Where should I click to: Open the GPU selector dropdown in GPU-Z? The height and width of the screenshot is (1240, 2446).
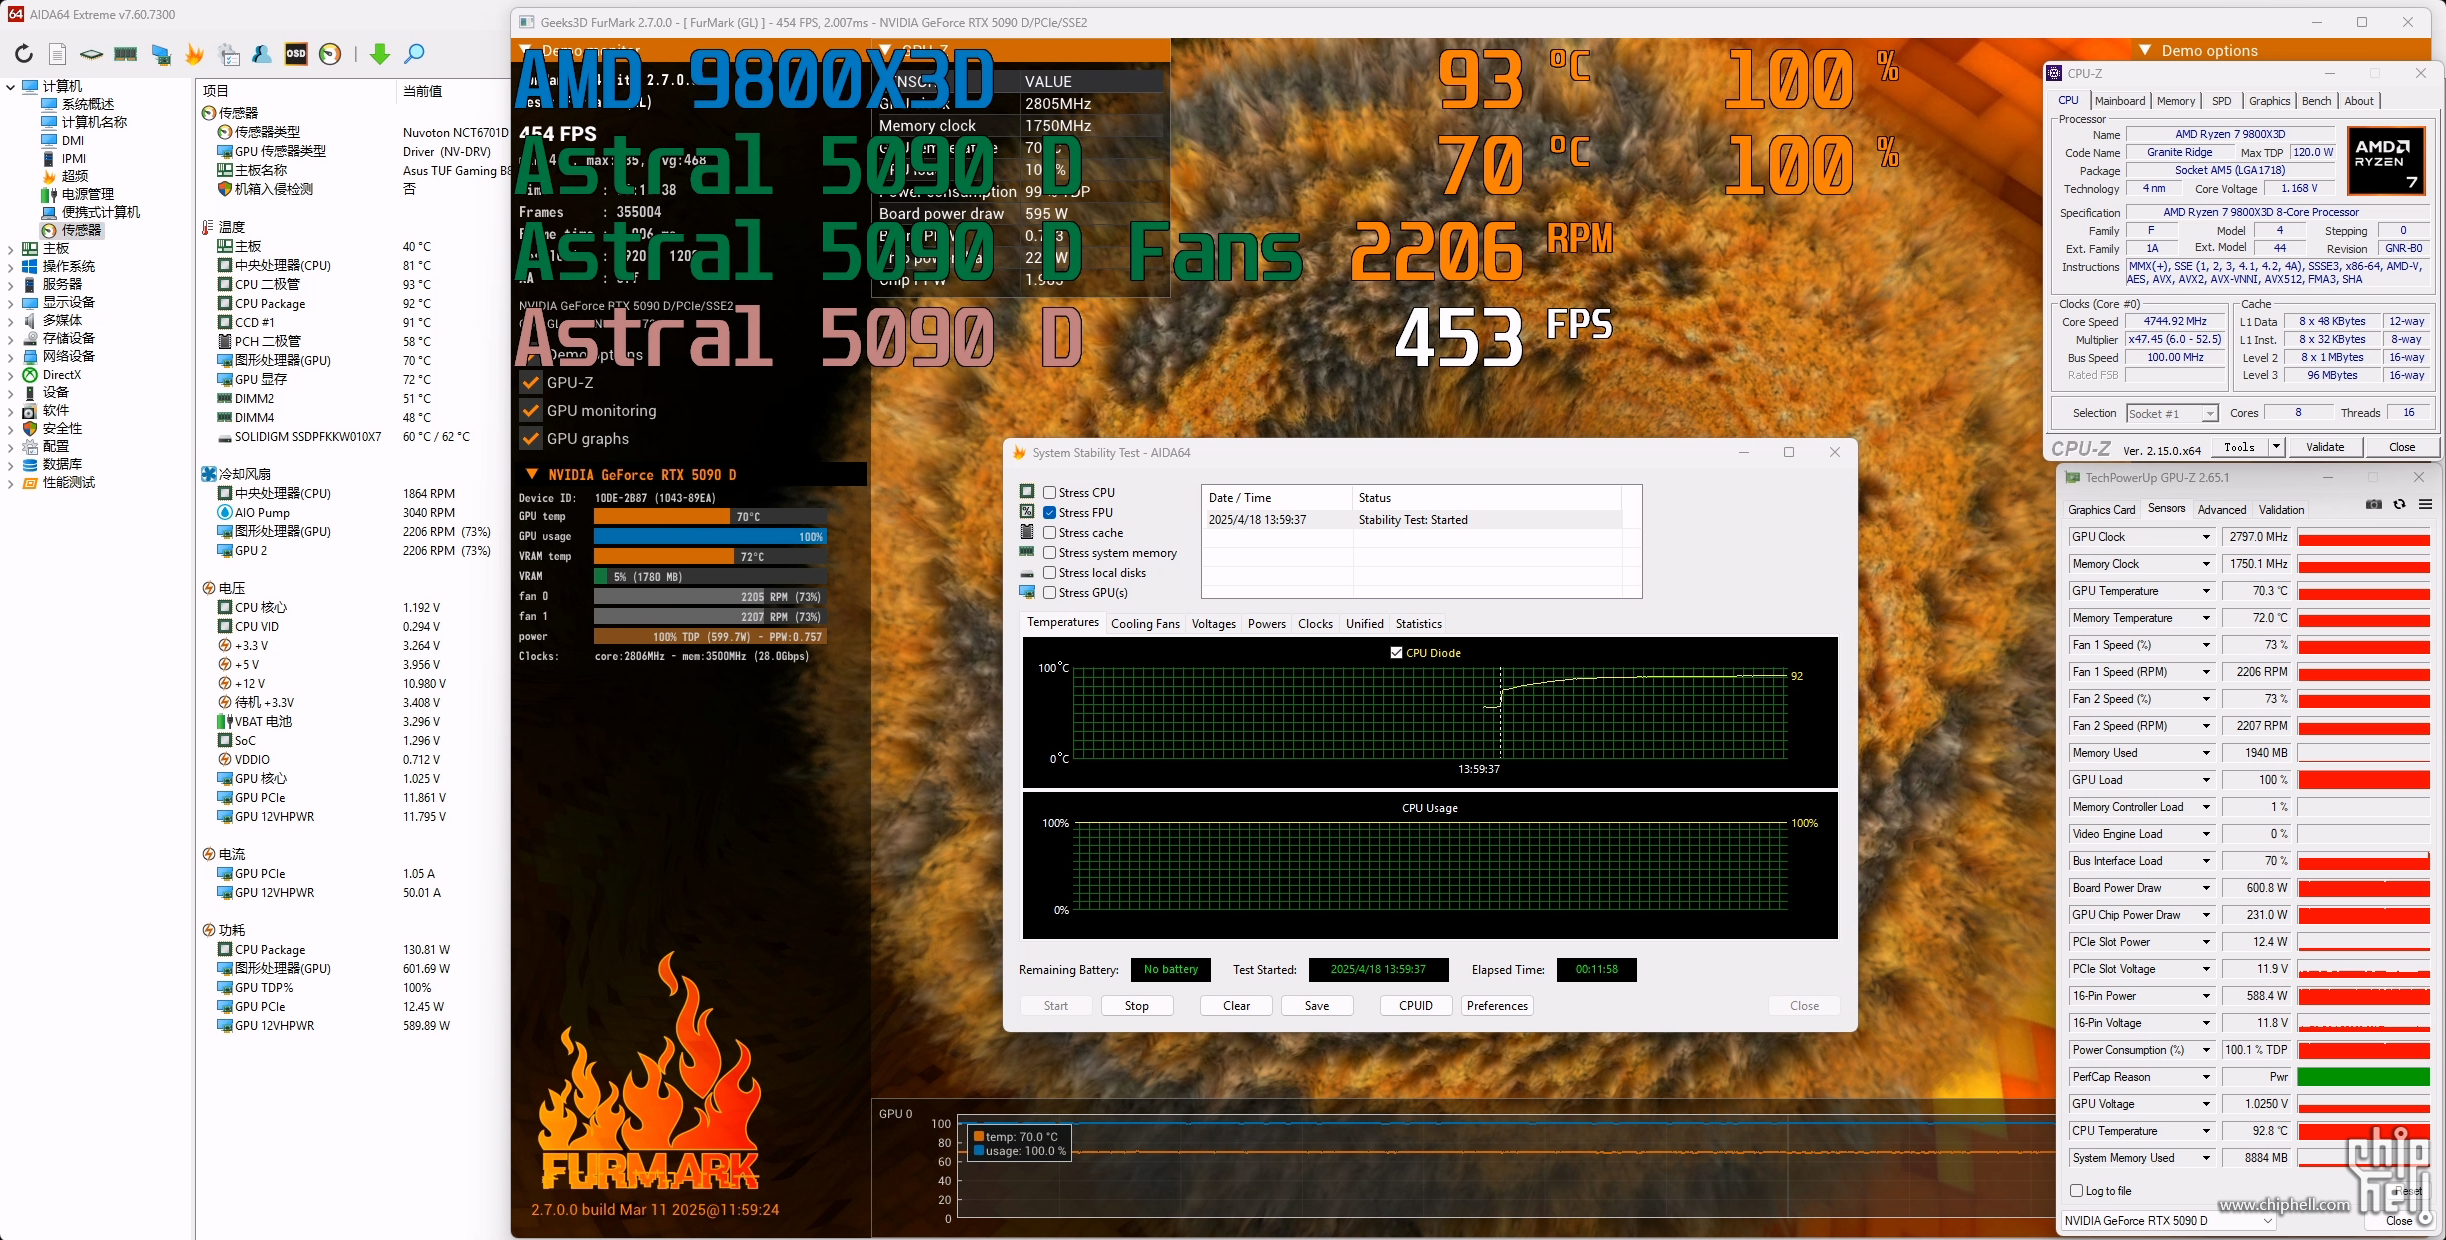click(x=2267, y=1220)
